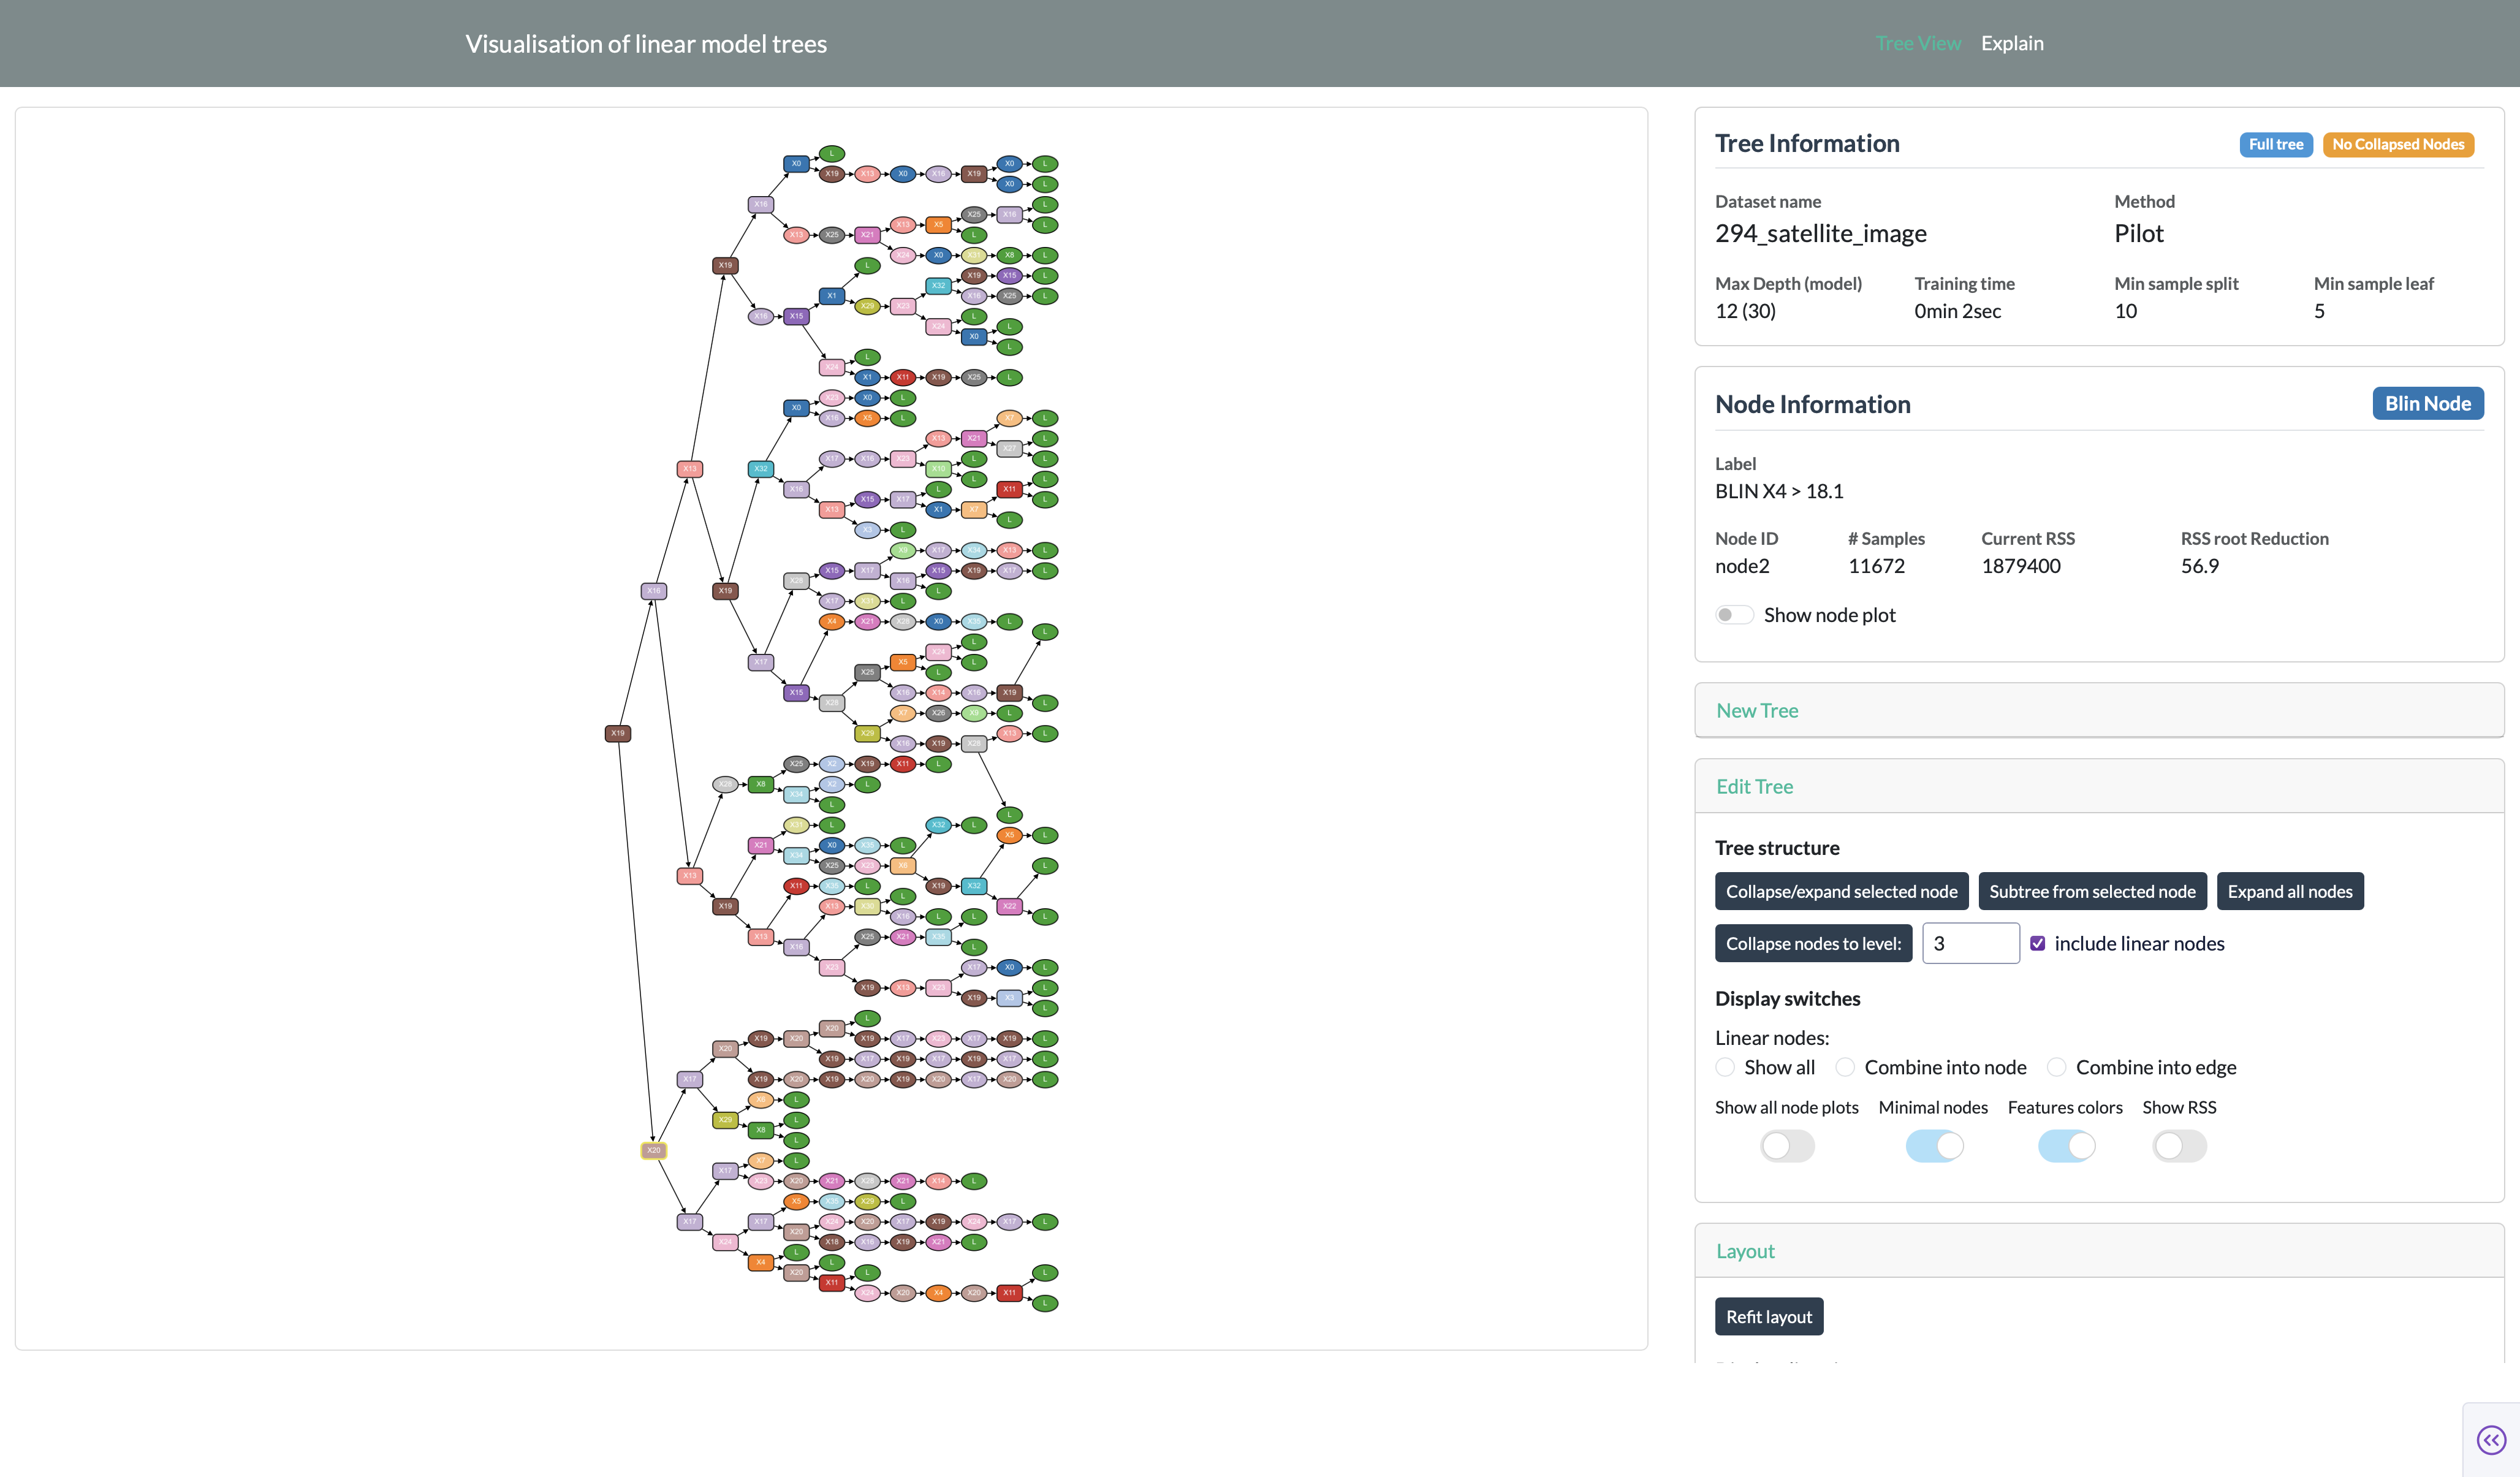2520x1477 pixels.
Task: Turn off the Features colors switch
Action: click(2066, 1146)
